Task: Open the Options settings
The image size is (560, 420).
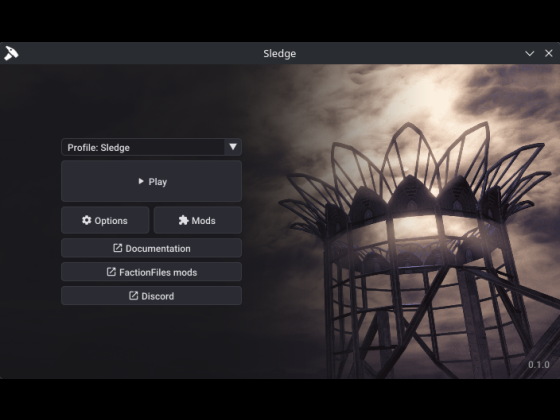Action: click(105, 220)
